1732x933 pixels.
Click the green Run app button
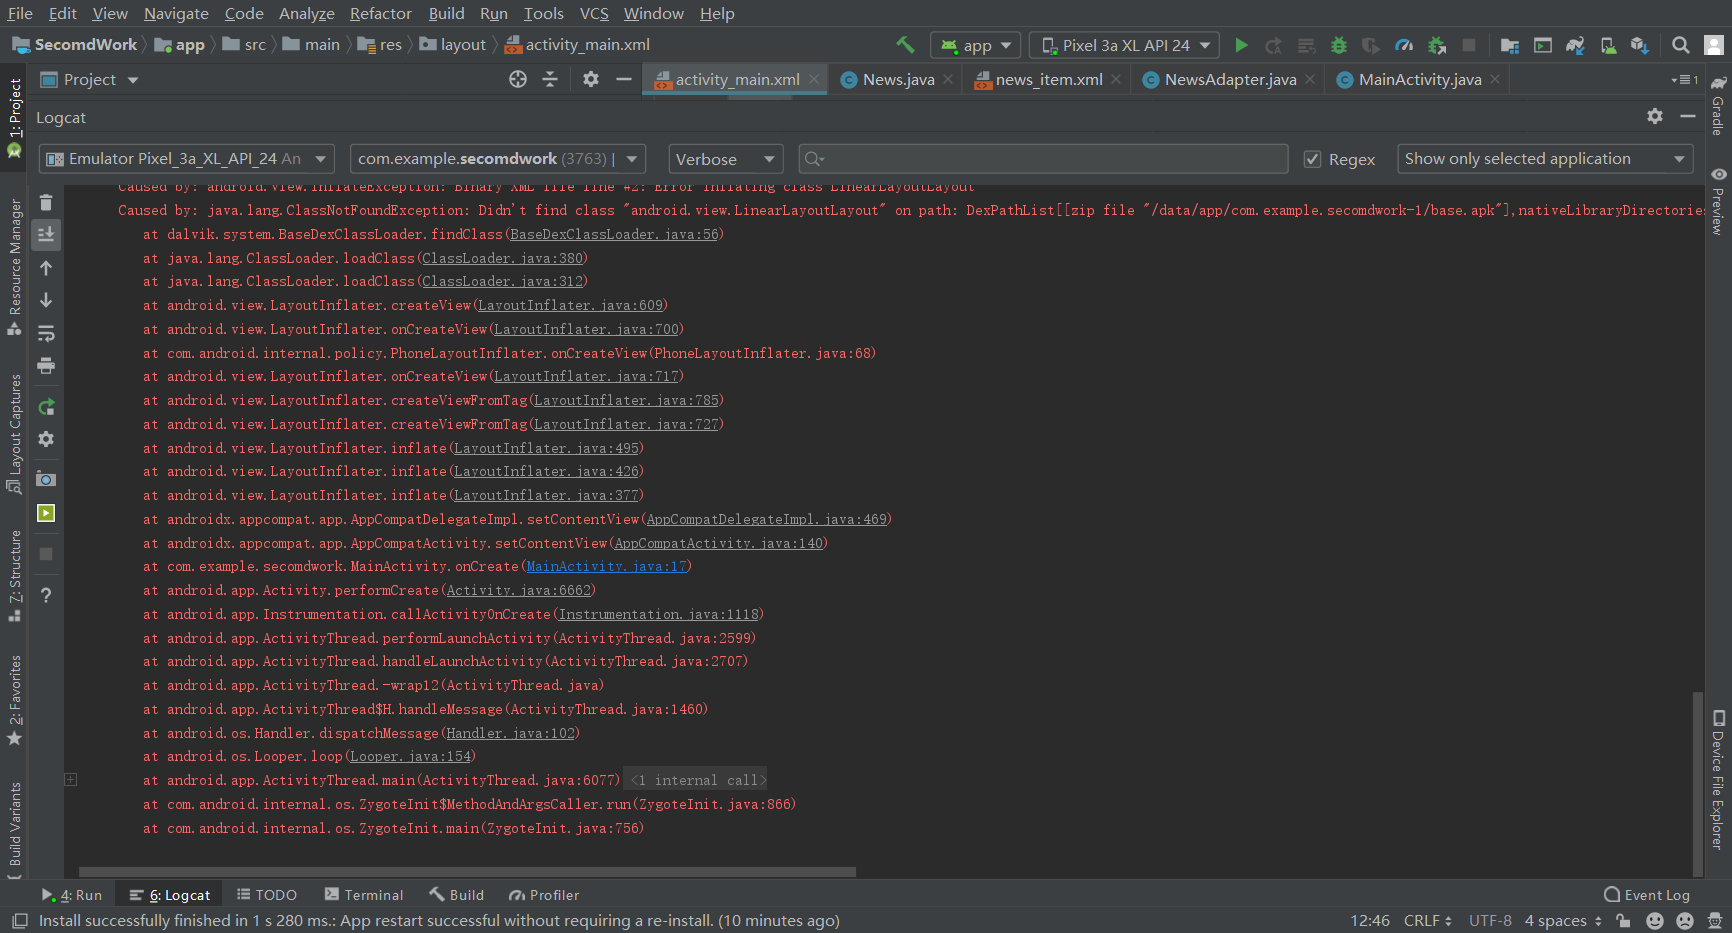(1241, 45)
